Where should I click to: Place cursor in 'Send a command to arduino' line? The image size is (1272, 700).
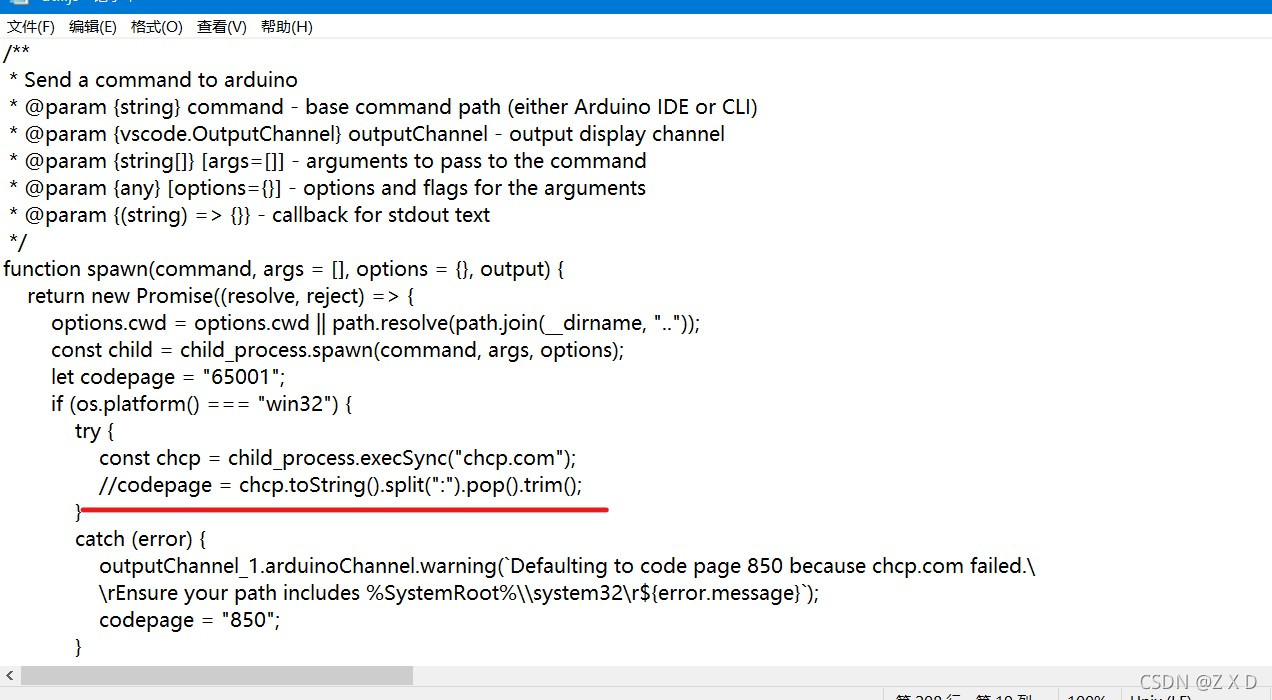click(x=153, y=80)
